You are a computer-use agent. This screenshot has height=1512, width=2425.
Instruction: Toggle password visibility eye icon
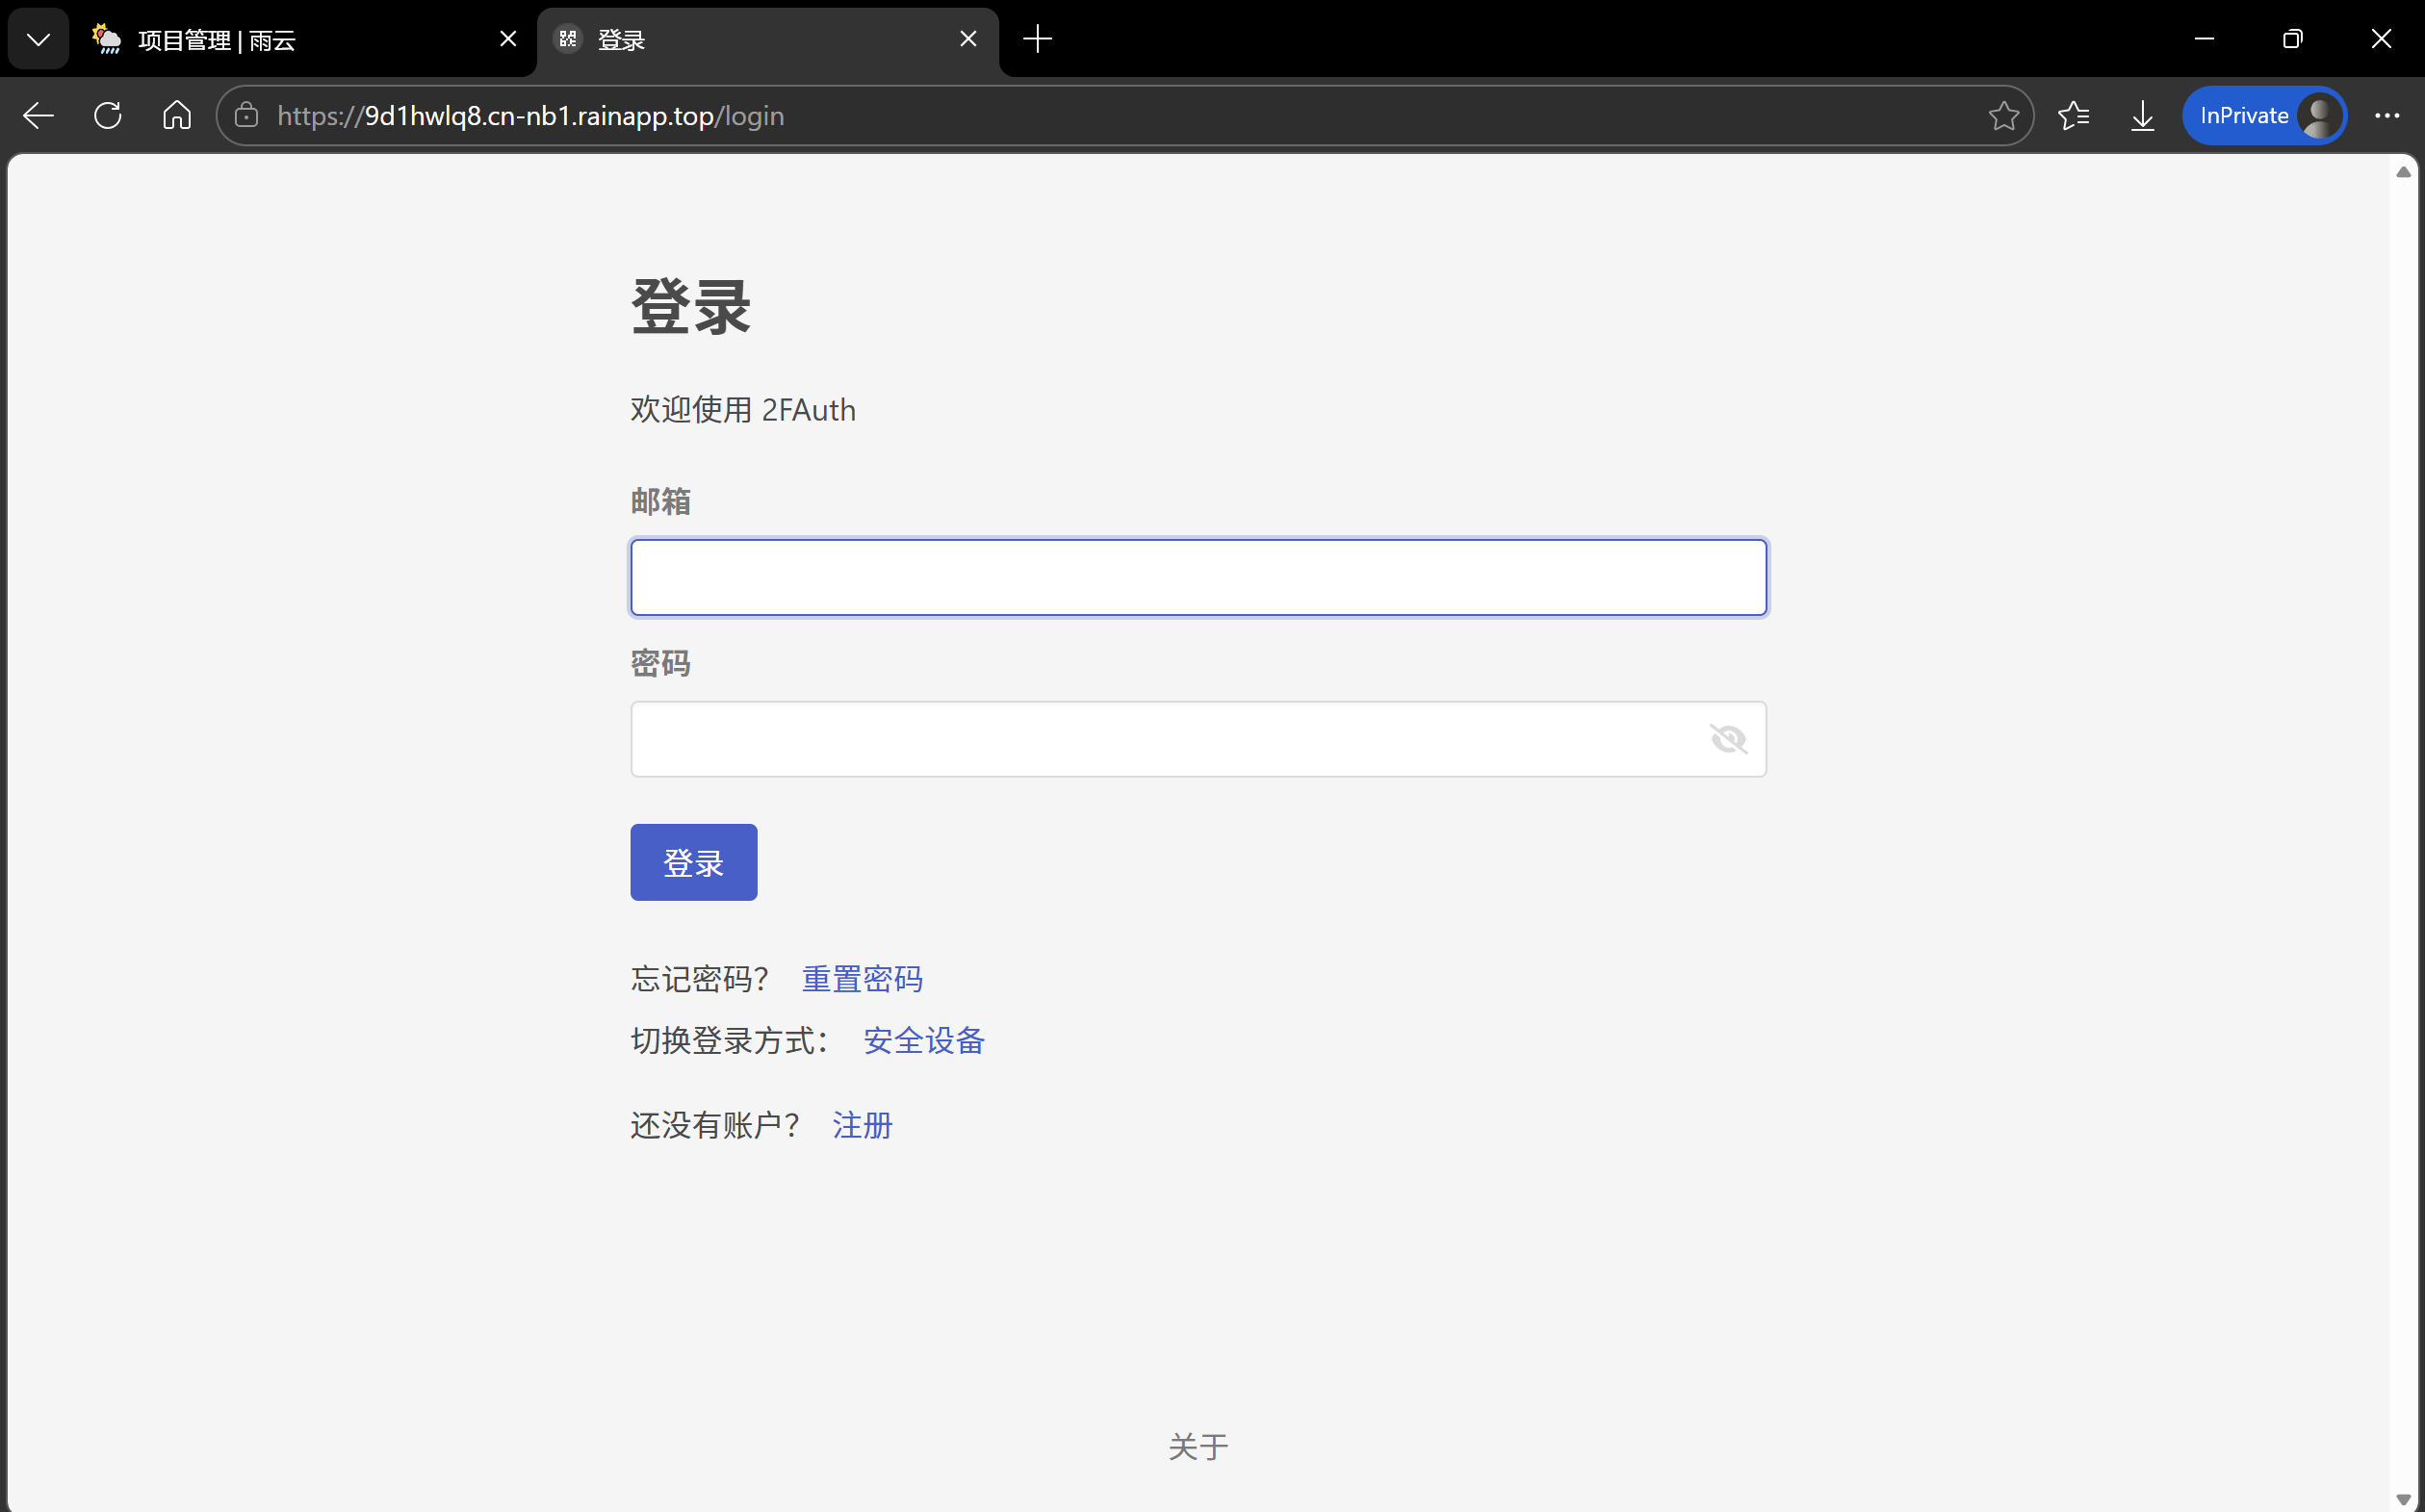(1727, 739)
